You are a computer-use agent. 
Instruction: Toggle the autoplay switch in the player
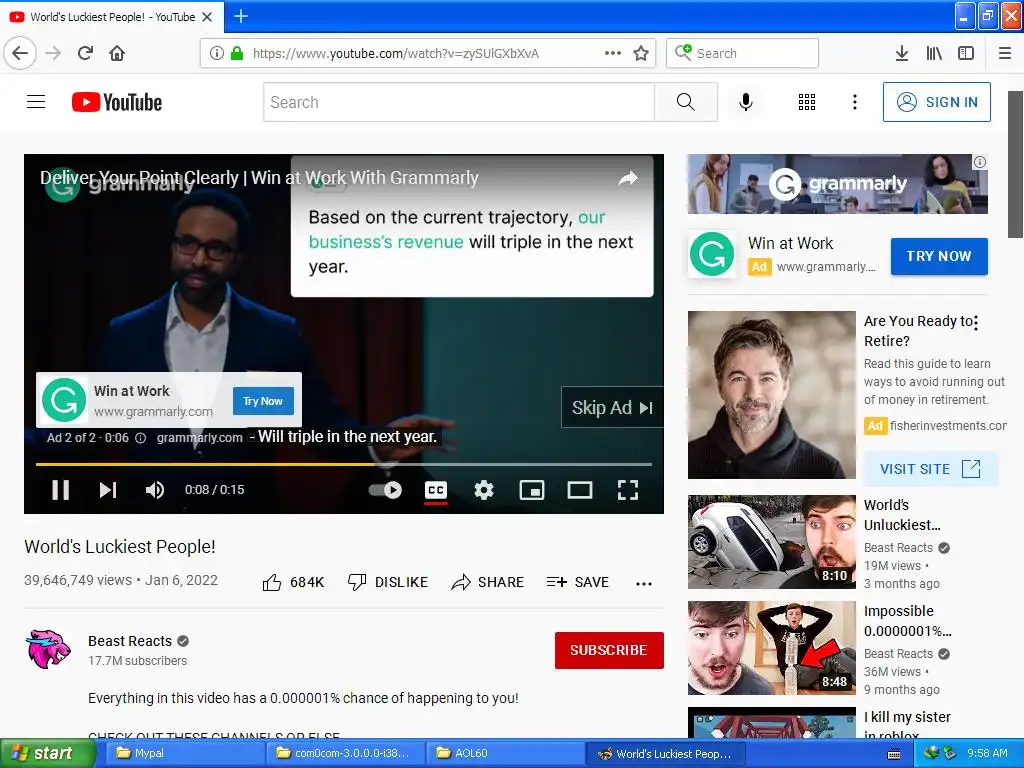(385, 490)
